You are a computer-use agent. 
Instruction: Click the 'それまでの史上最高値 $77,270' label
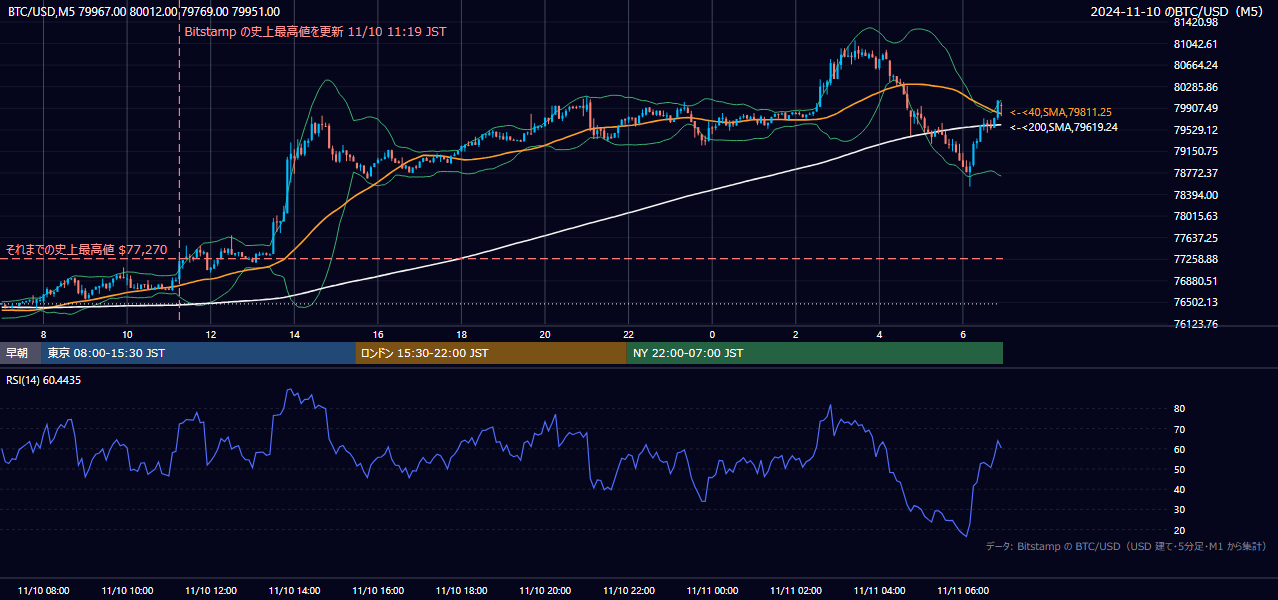(x=86, y=249)
